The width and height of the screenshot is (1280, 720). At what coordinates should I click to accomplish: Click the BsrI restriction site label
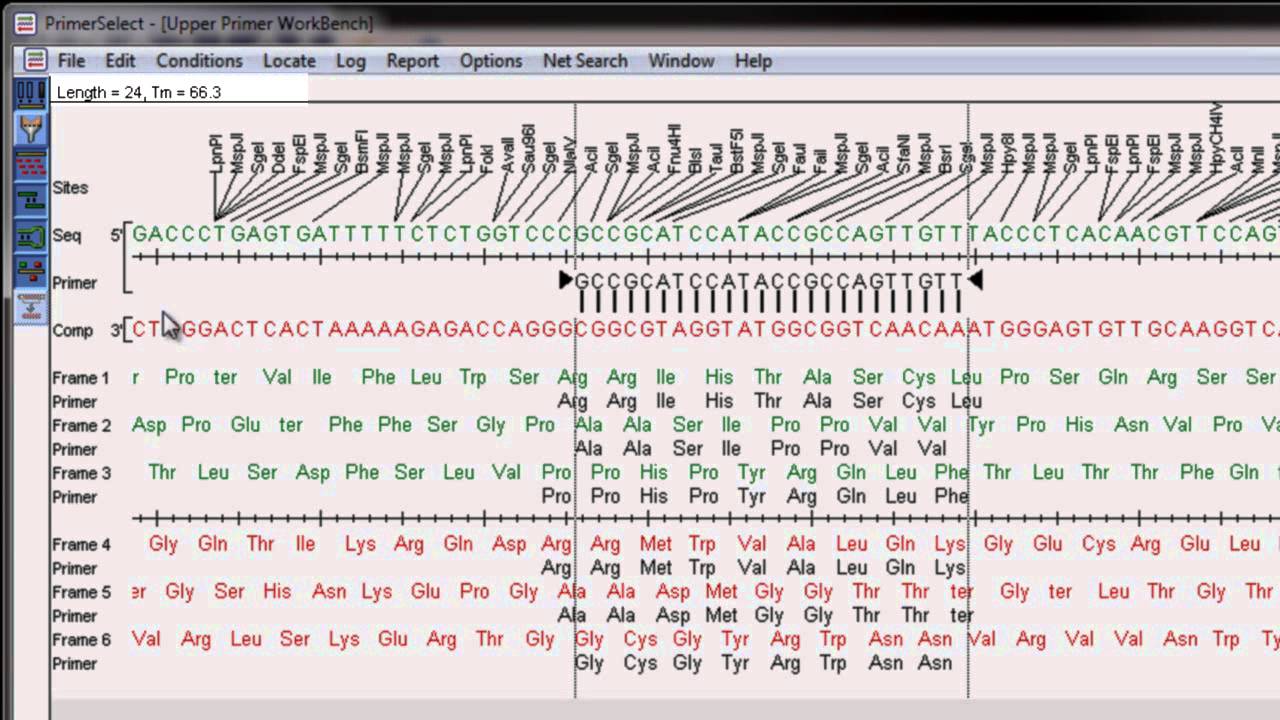pyautogui.click(x=945, y=157)
